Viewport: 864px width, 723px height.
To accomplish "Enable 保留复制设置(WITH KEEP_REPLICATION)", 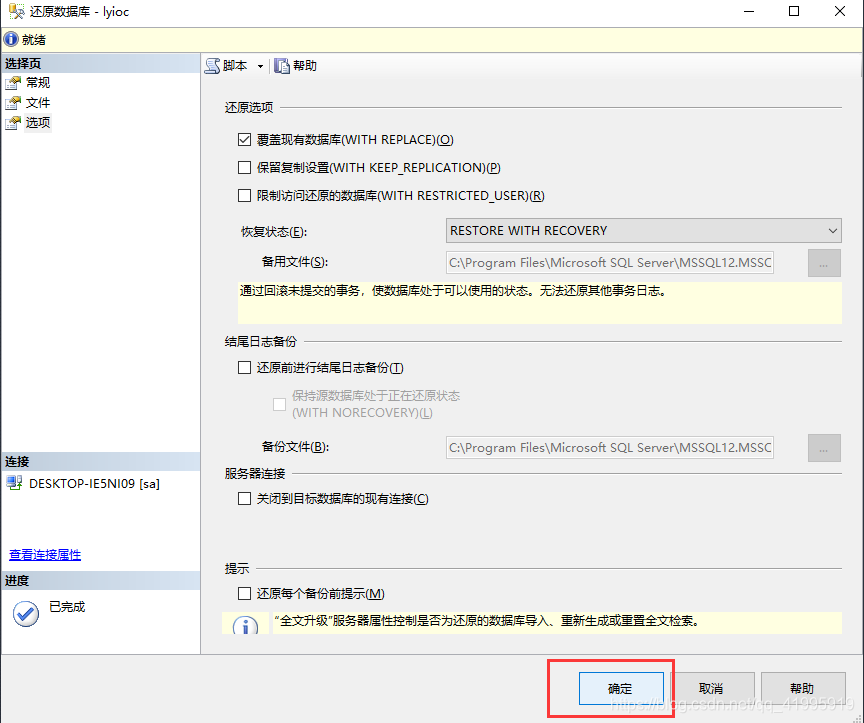I will 244,167.
